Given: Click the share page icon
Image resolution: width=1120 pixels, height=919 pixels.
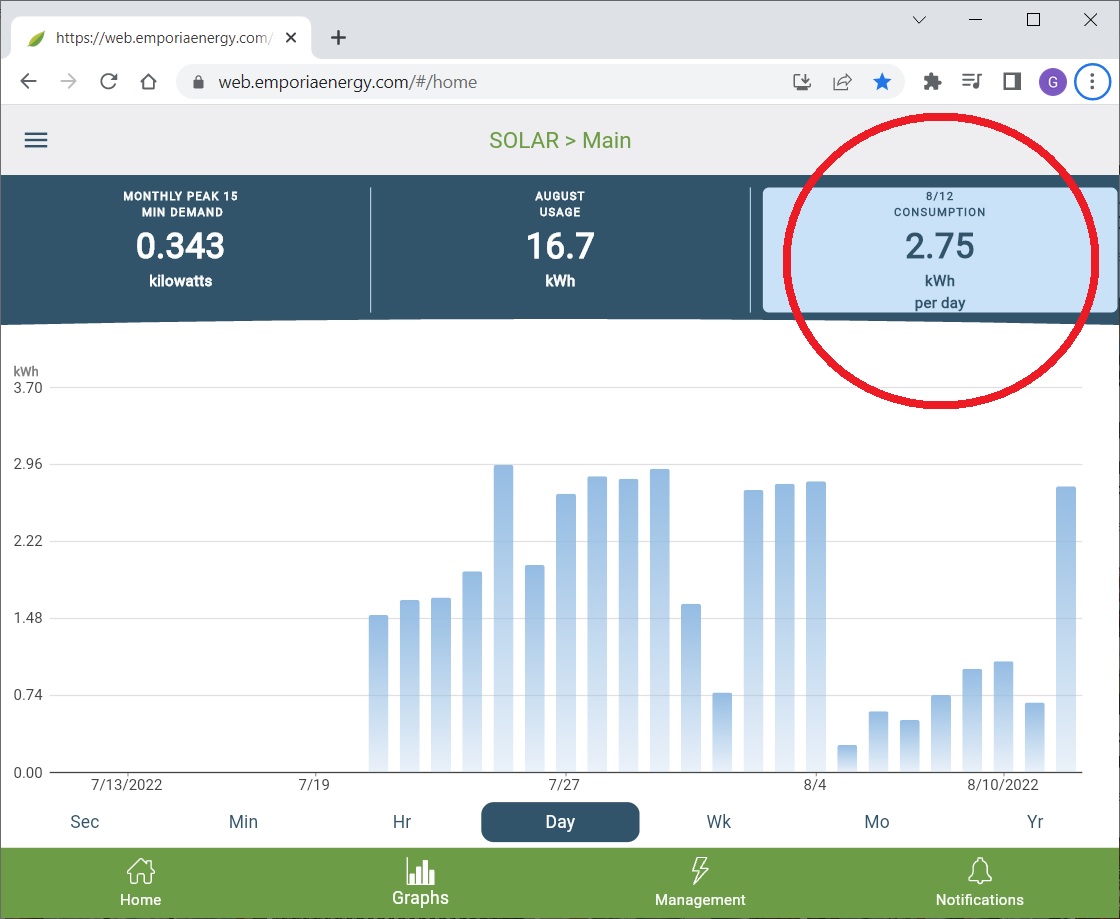Looking at the screenshot, I should tap(842, 82).
